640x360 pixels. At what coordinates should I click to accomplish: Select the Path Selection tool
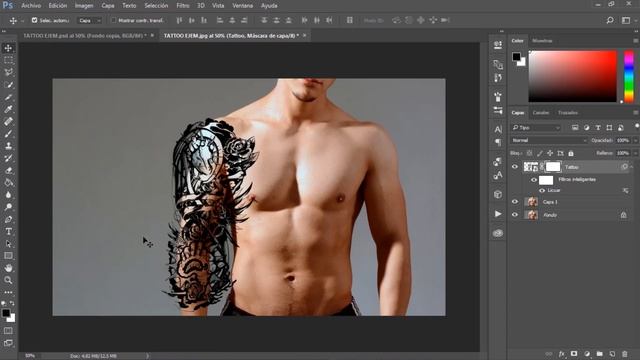(x=8, y=244)
